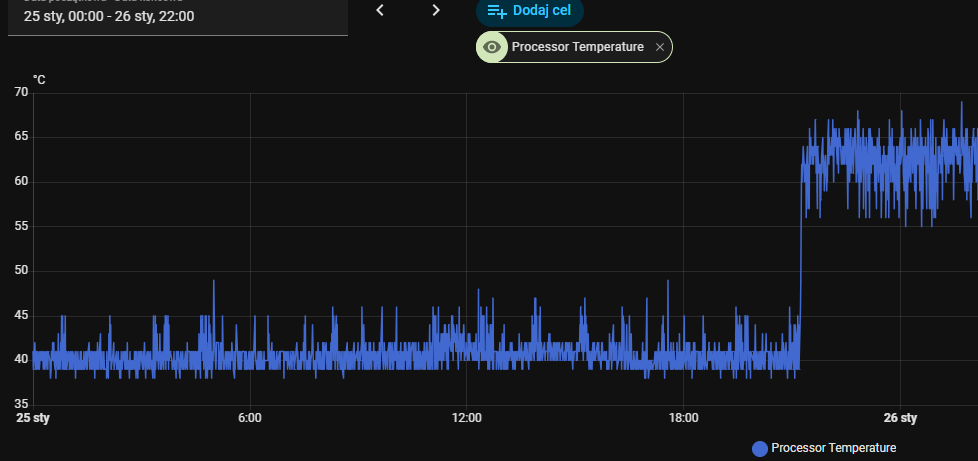Toggle Processor Temperature series in chart legend
The image size is (978, 461).
point(833,448)
